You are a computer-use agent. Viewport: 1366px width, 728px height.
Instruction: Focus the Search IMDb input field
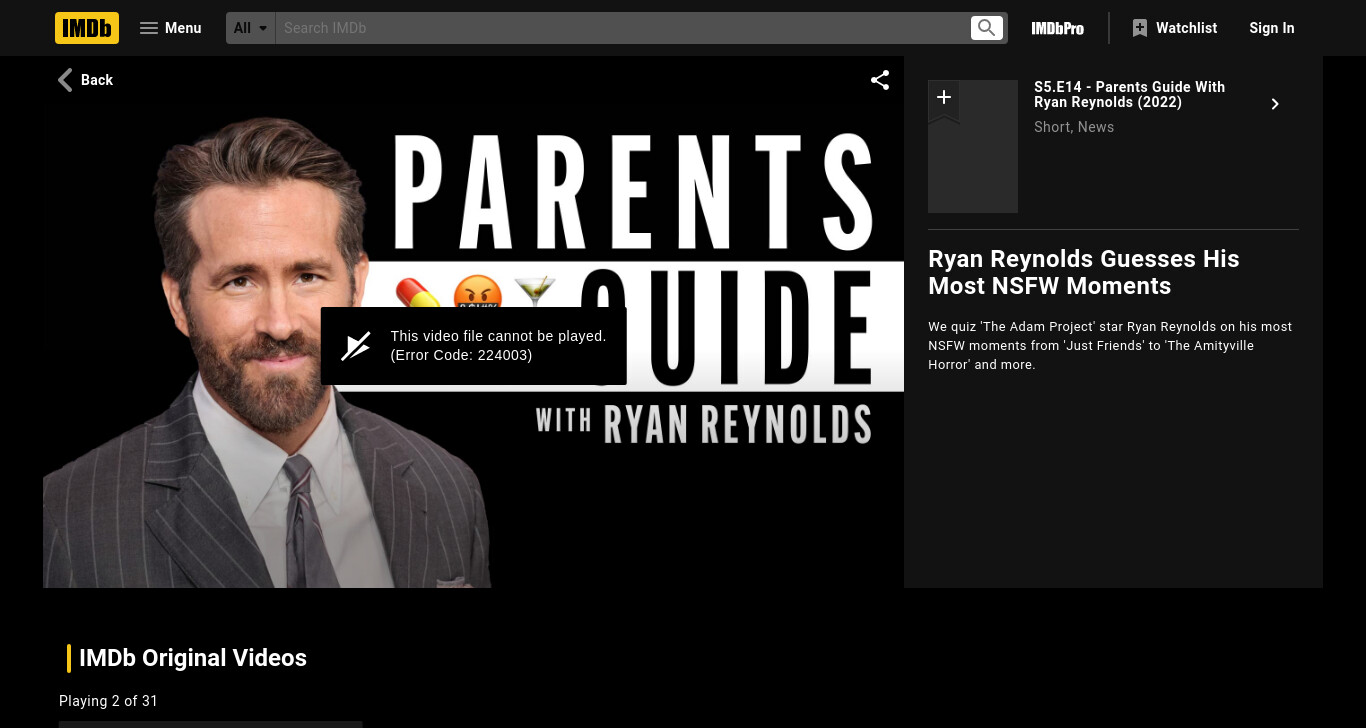pos(622,28)
